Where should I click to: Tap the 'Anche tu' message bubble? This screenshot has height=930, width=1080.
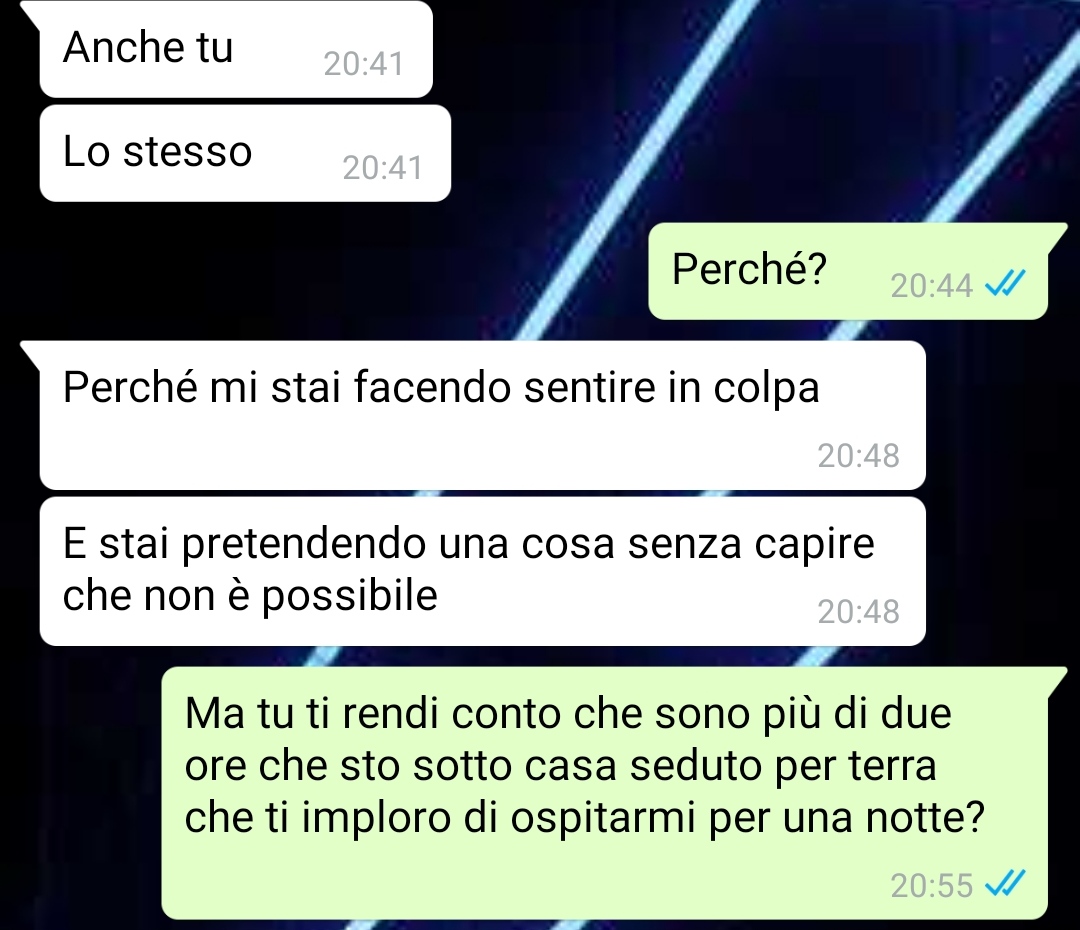[236, 50]
